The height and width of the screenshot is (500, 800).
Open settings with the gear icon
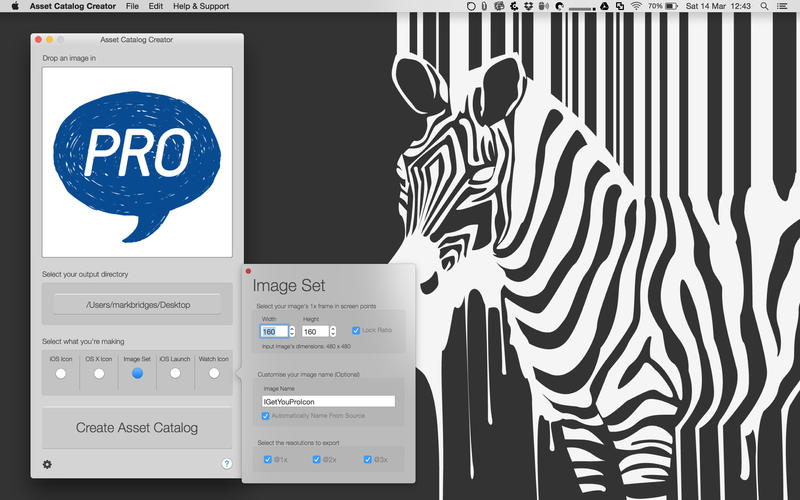coord(47,464)
